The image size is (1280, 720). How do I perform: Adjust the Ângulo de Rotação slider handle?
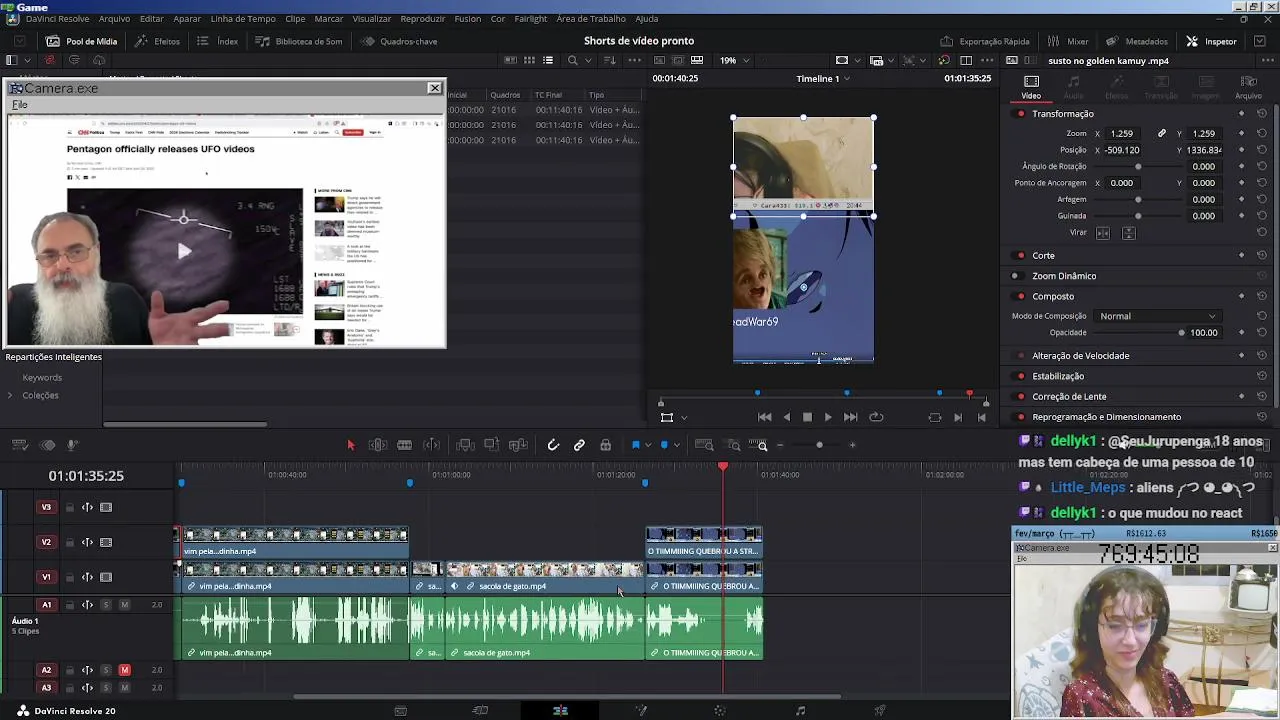1138,167
